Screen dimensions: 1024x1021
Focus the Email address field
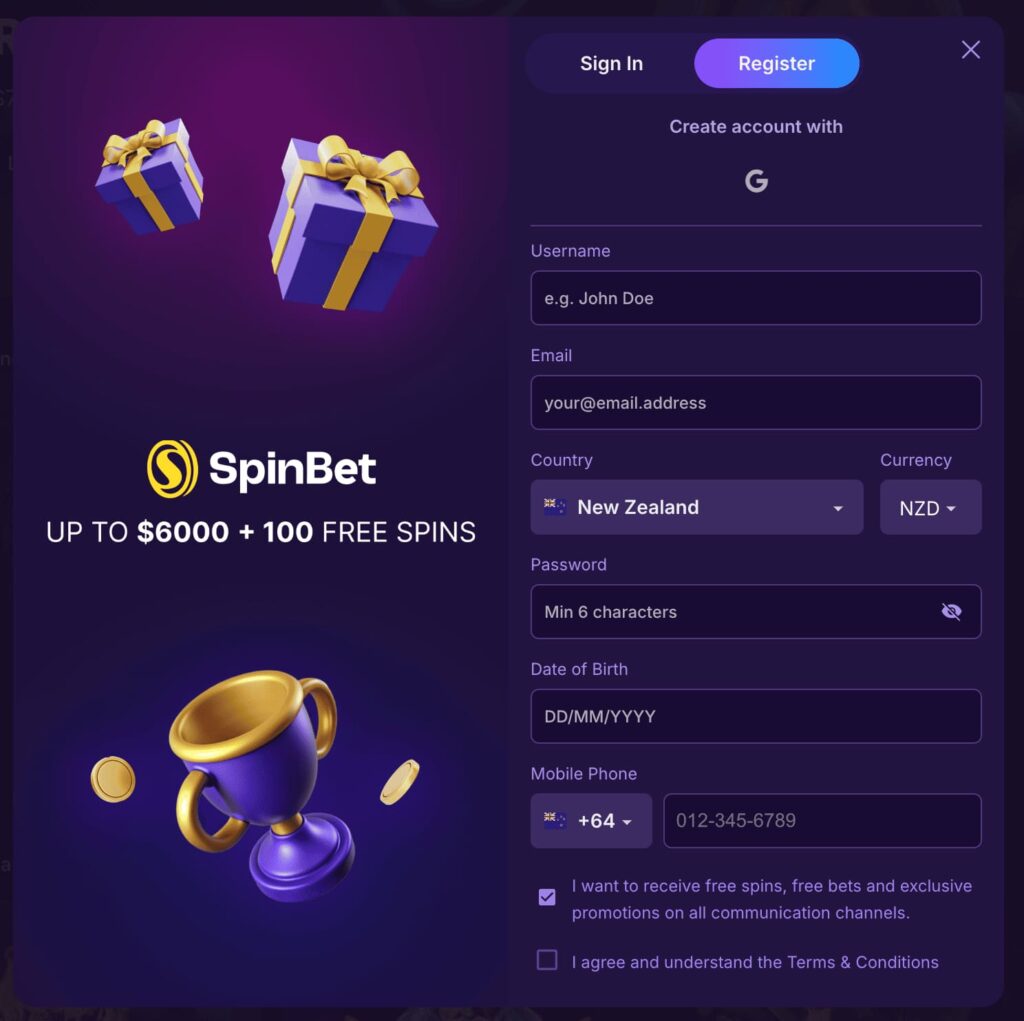tap(755, 403)
